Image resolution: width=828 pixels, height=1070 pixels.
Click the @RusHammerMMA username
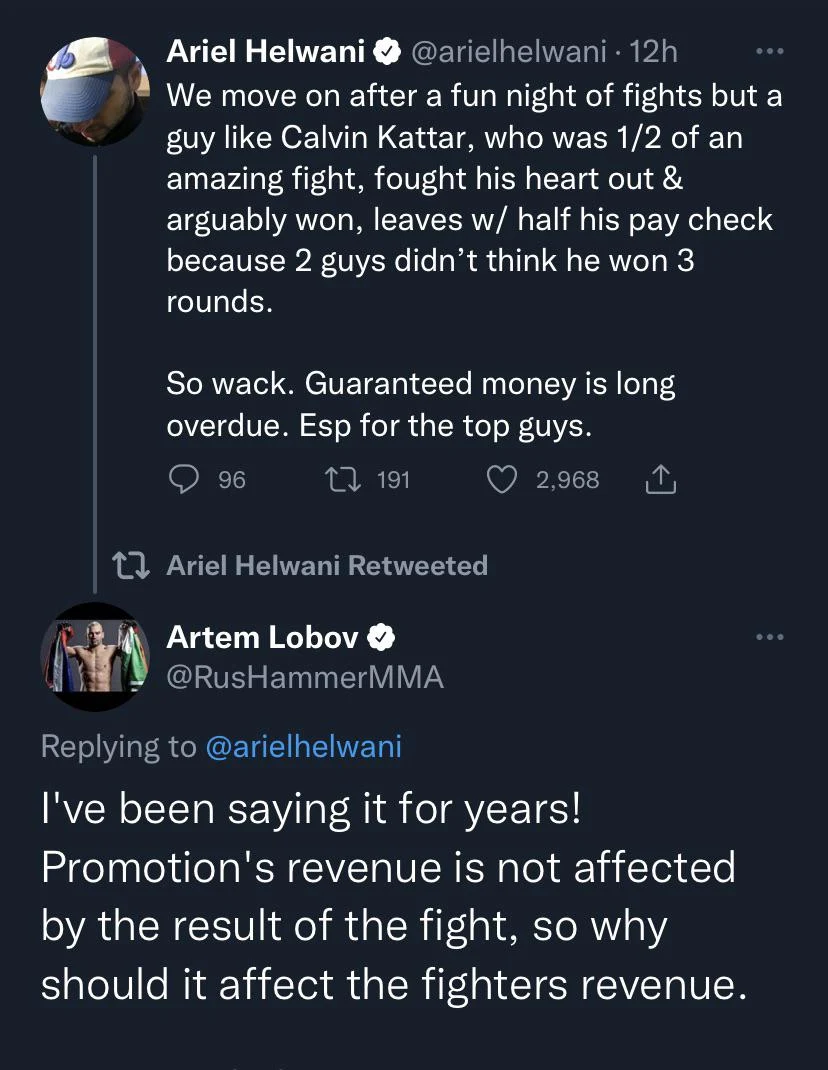307,678
